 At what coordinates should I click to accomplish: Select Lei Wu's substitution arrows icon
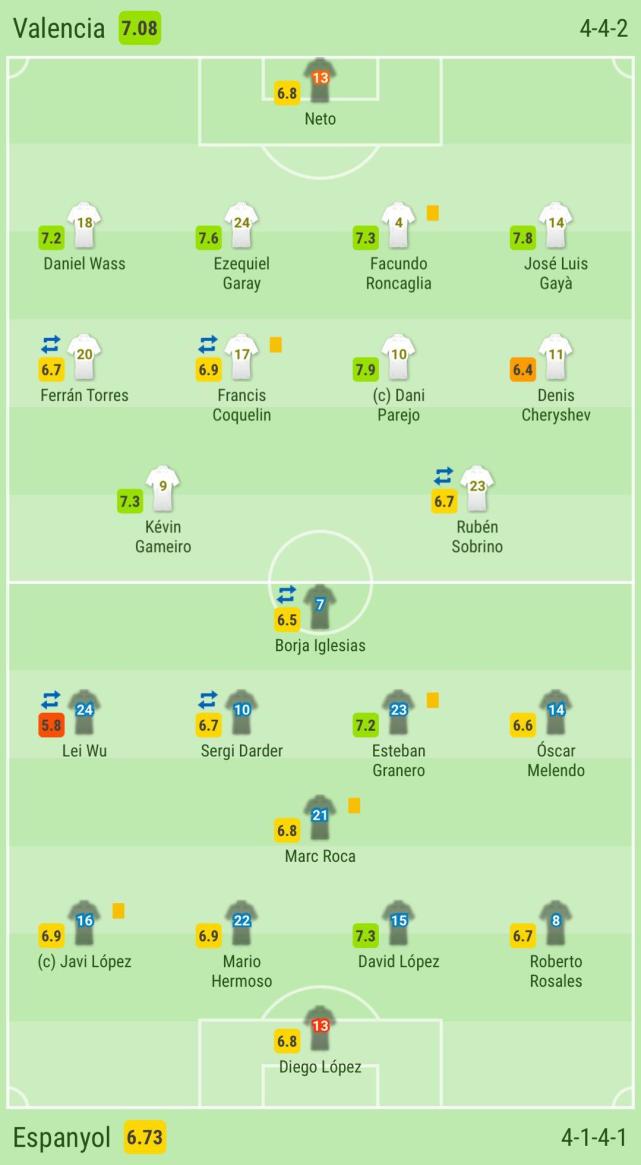51,700
